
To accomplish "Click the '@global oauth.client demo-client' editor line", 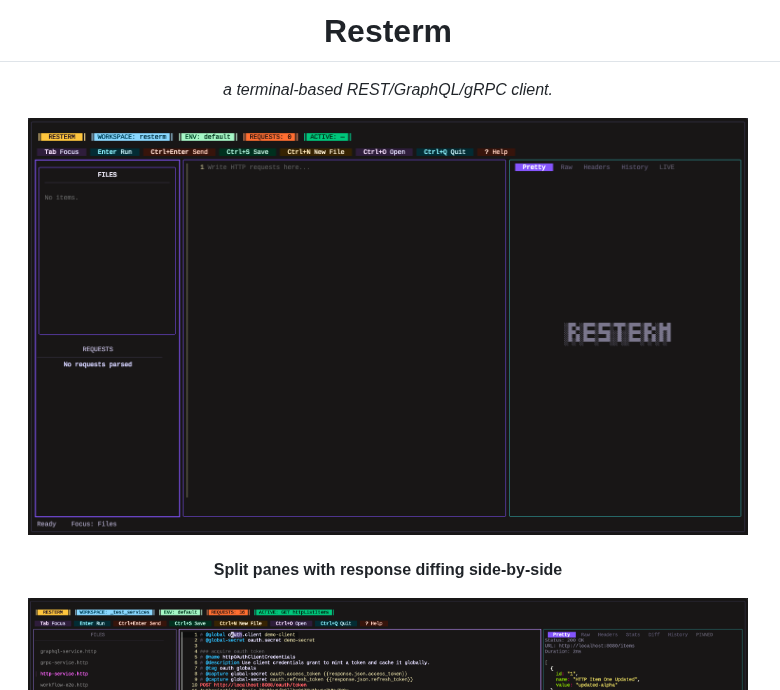I will click(x=250, y=635).
